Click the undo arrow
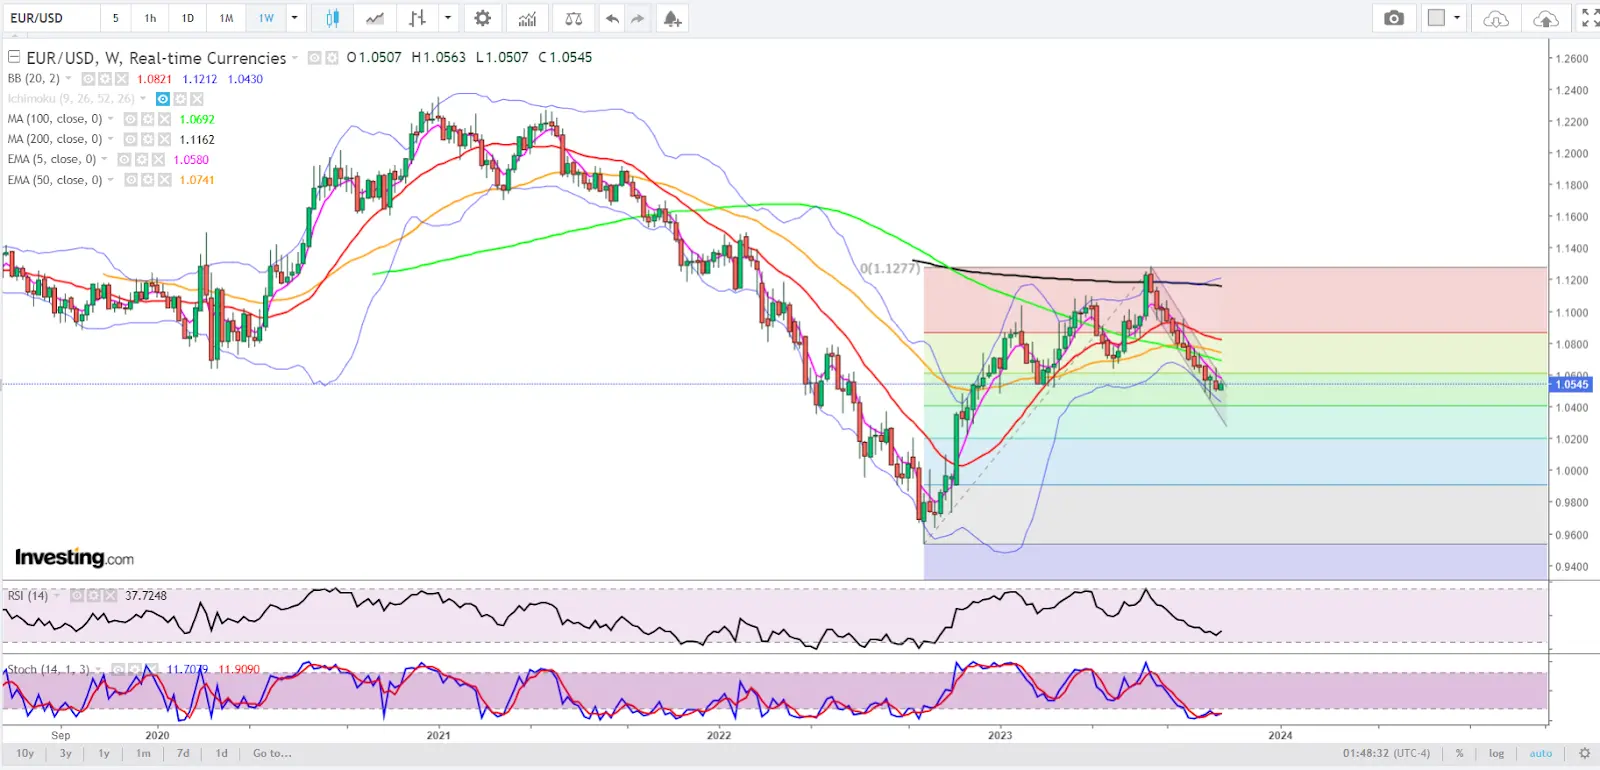Viewport: 1600px width, 770px height. pyautogui.click(x=612, y=18)
